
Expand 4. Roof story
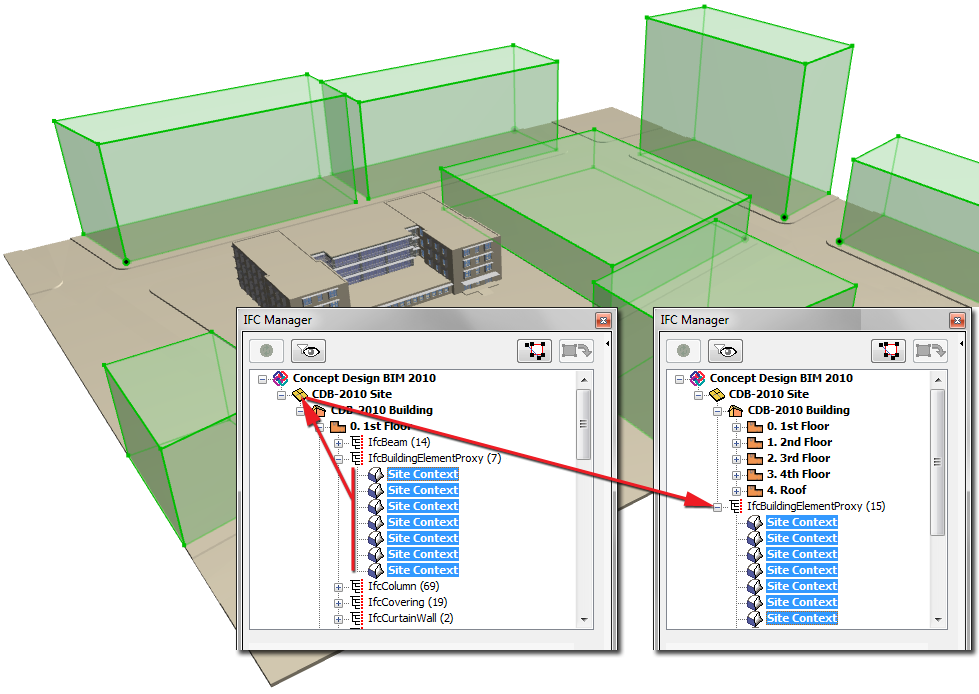tap(737, 491)
